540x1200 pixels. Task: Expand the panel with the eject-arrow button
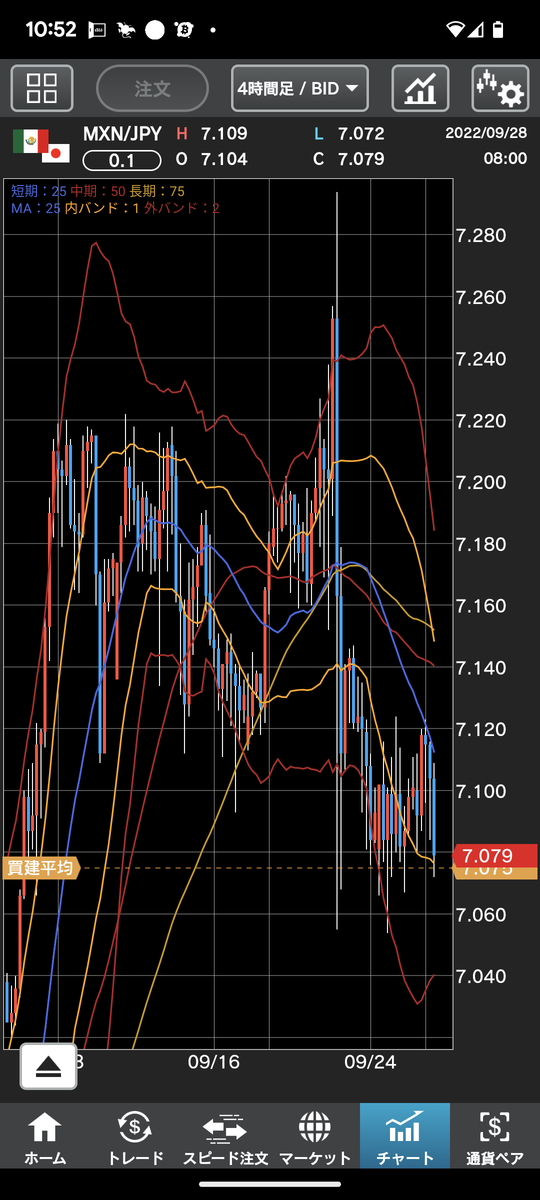(48, 1066)
